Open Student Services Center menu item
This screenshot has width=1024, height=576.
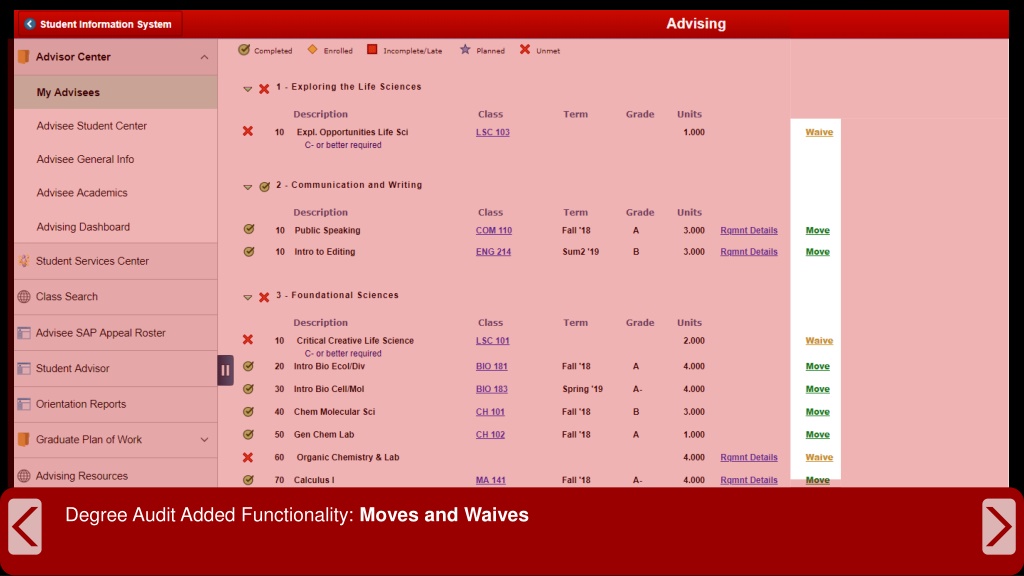(116, 261)
